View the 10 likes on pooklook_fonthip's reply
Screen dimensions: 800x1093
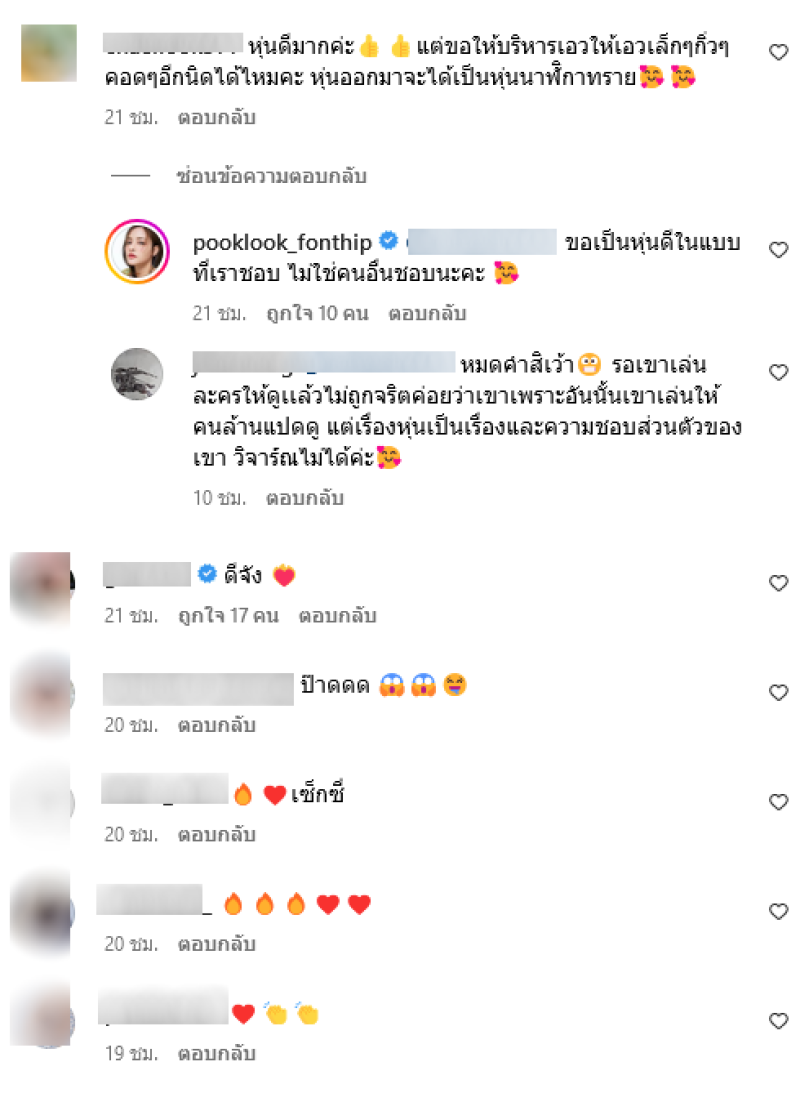[x=317, y=314]
